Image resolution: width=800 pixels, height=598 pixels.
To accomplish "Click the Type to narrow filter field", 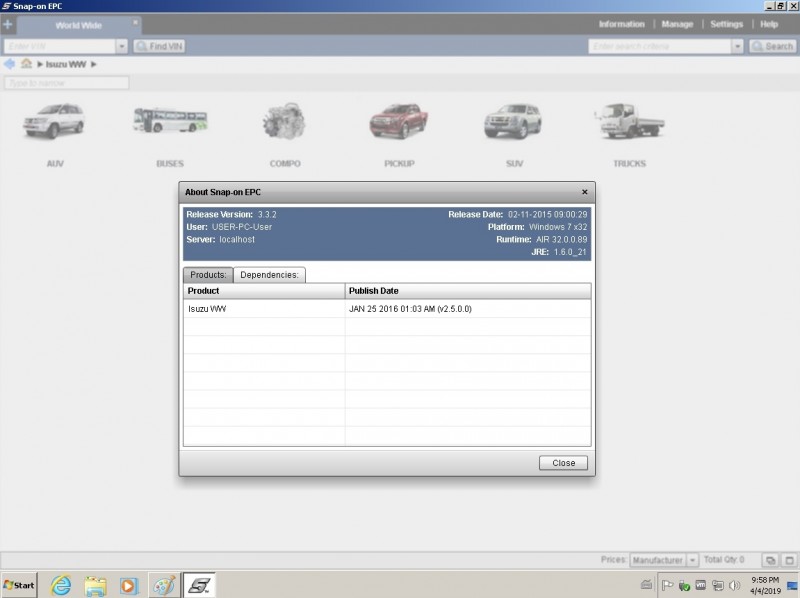I will click(x=66, y=83).
